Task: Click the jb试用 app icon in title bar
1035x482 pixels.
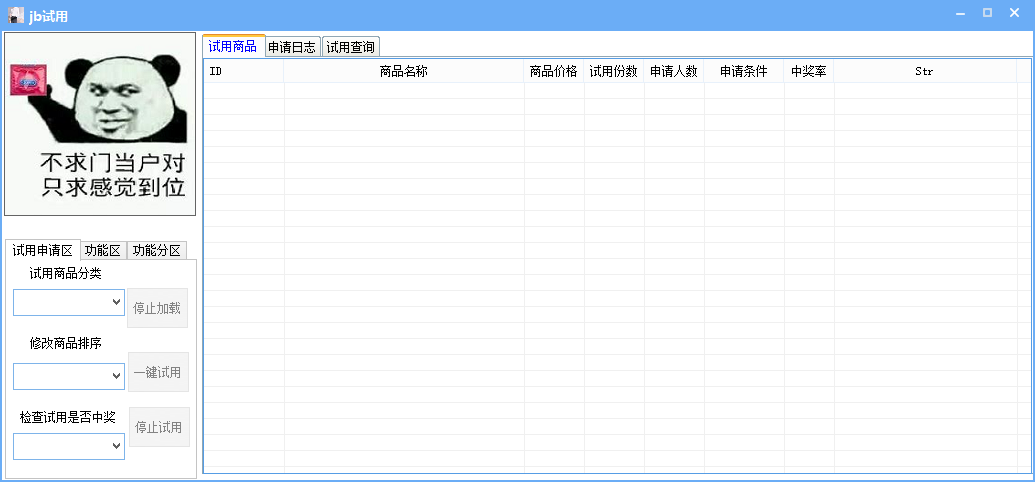Action: (x=16, y=15)
